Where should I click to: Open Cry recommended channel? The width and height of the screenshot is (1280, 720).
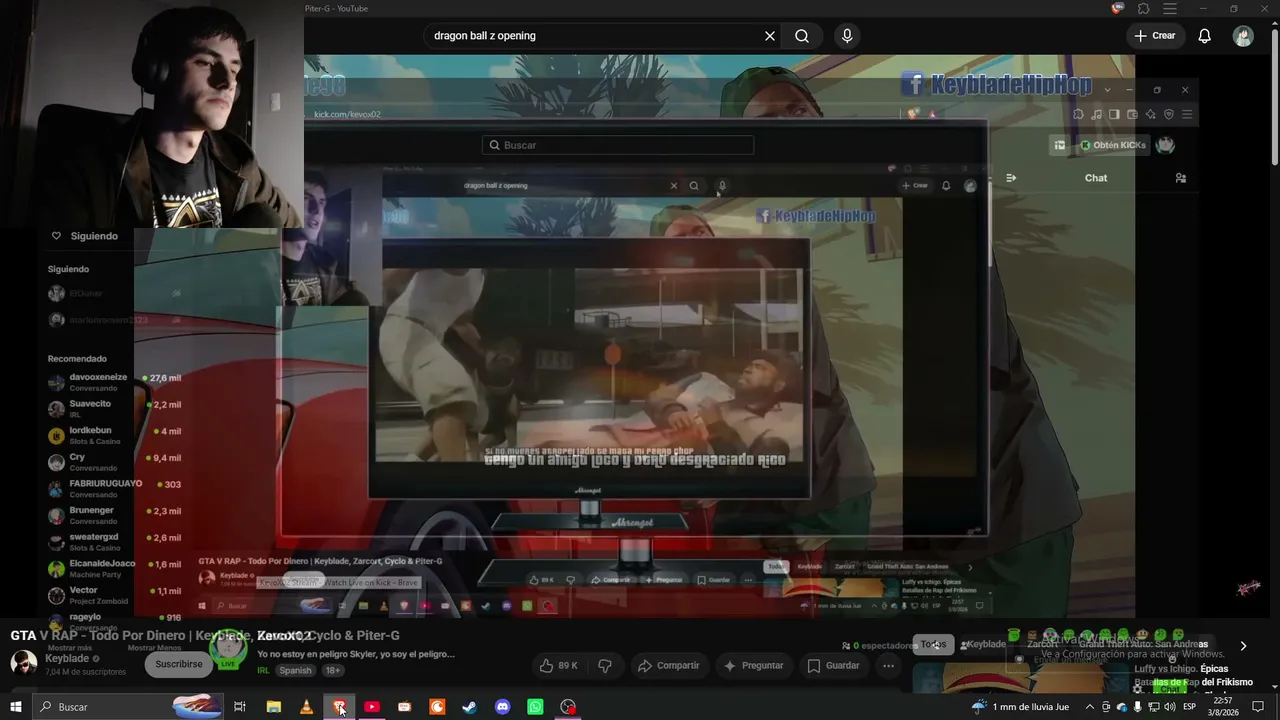coord(115,462)
